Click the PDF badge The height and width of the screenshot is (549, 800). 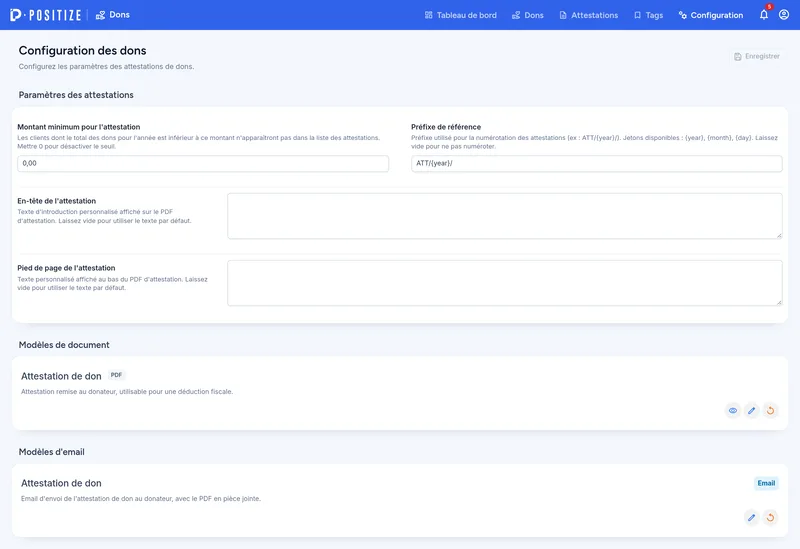click(x=116, y=375)
